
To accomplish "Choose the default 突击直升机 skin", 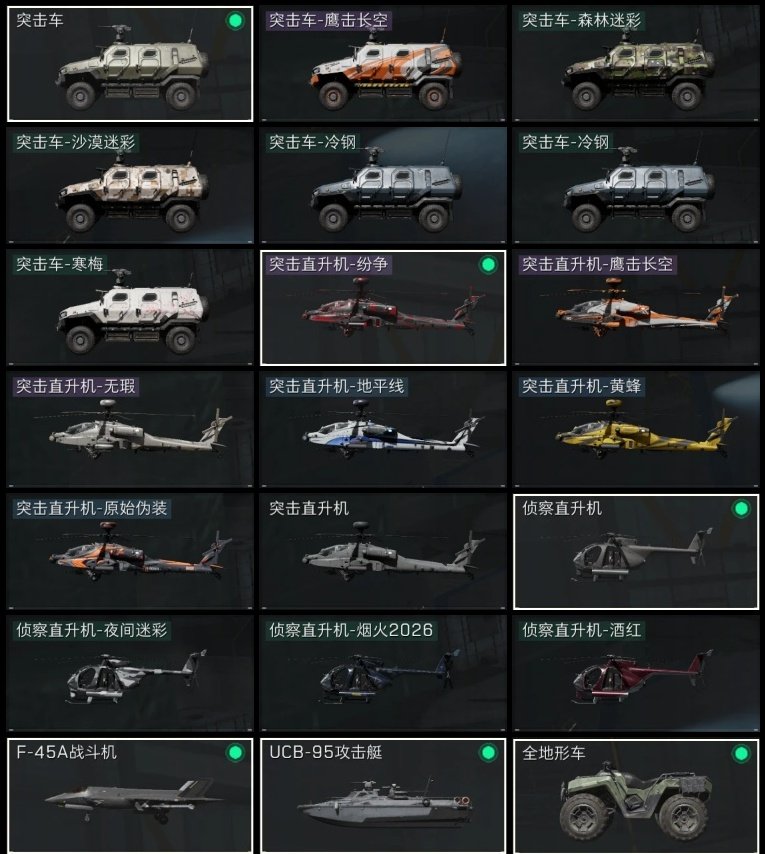I will point(383,551).
